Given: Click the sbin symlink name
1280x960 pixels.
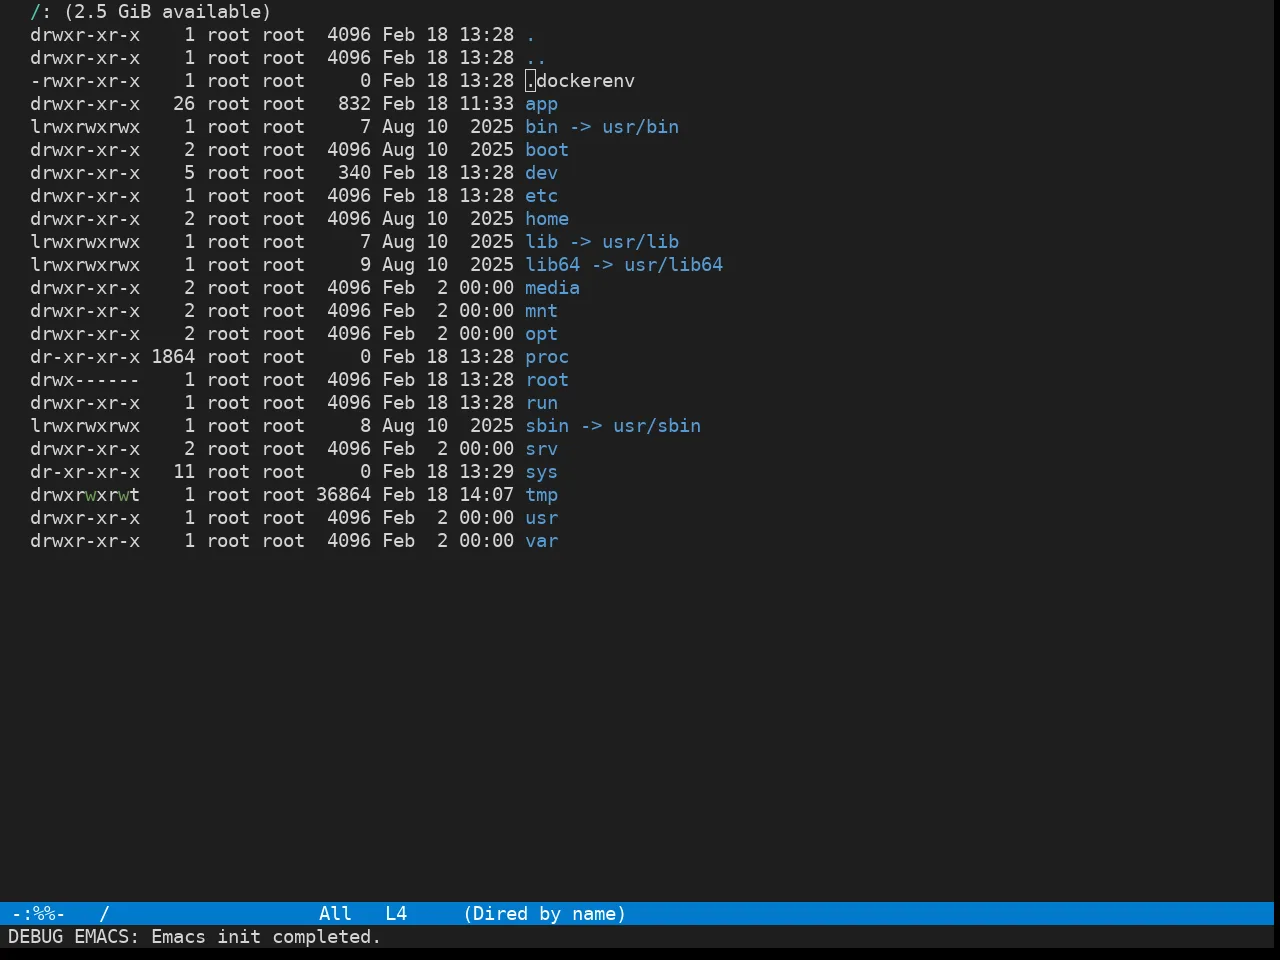Looking at the screenshot, I should coord(547,426).
